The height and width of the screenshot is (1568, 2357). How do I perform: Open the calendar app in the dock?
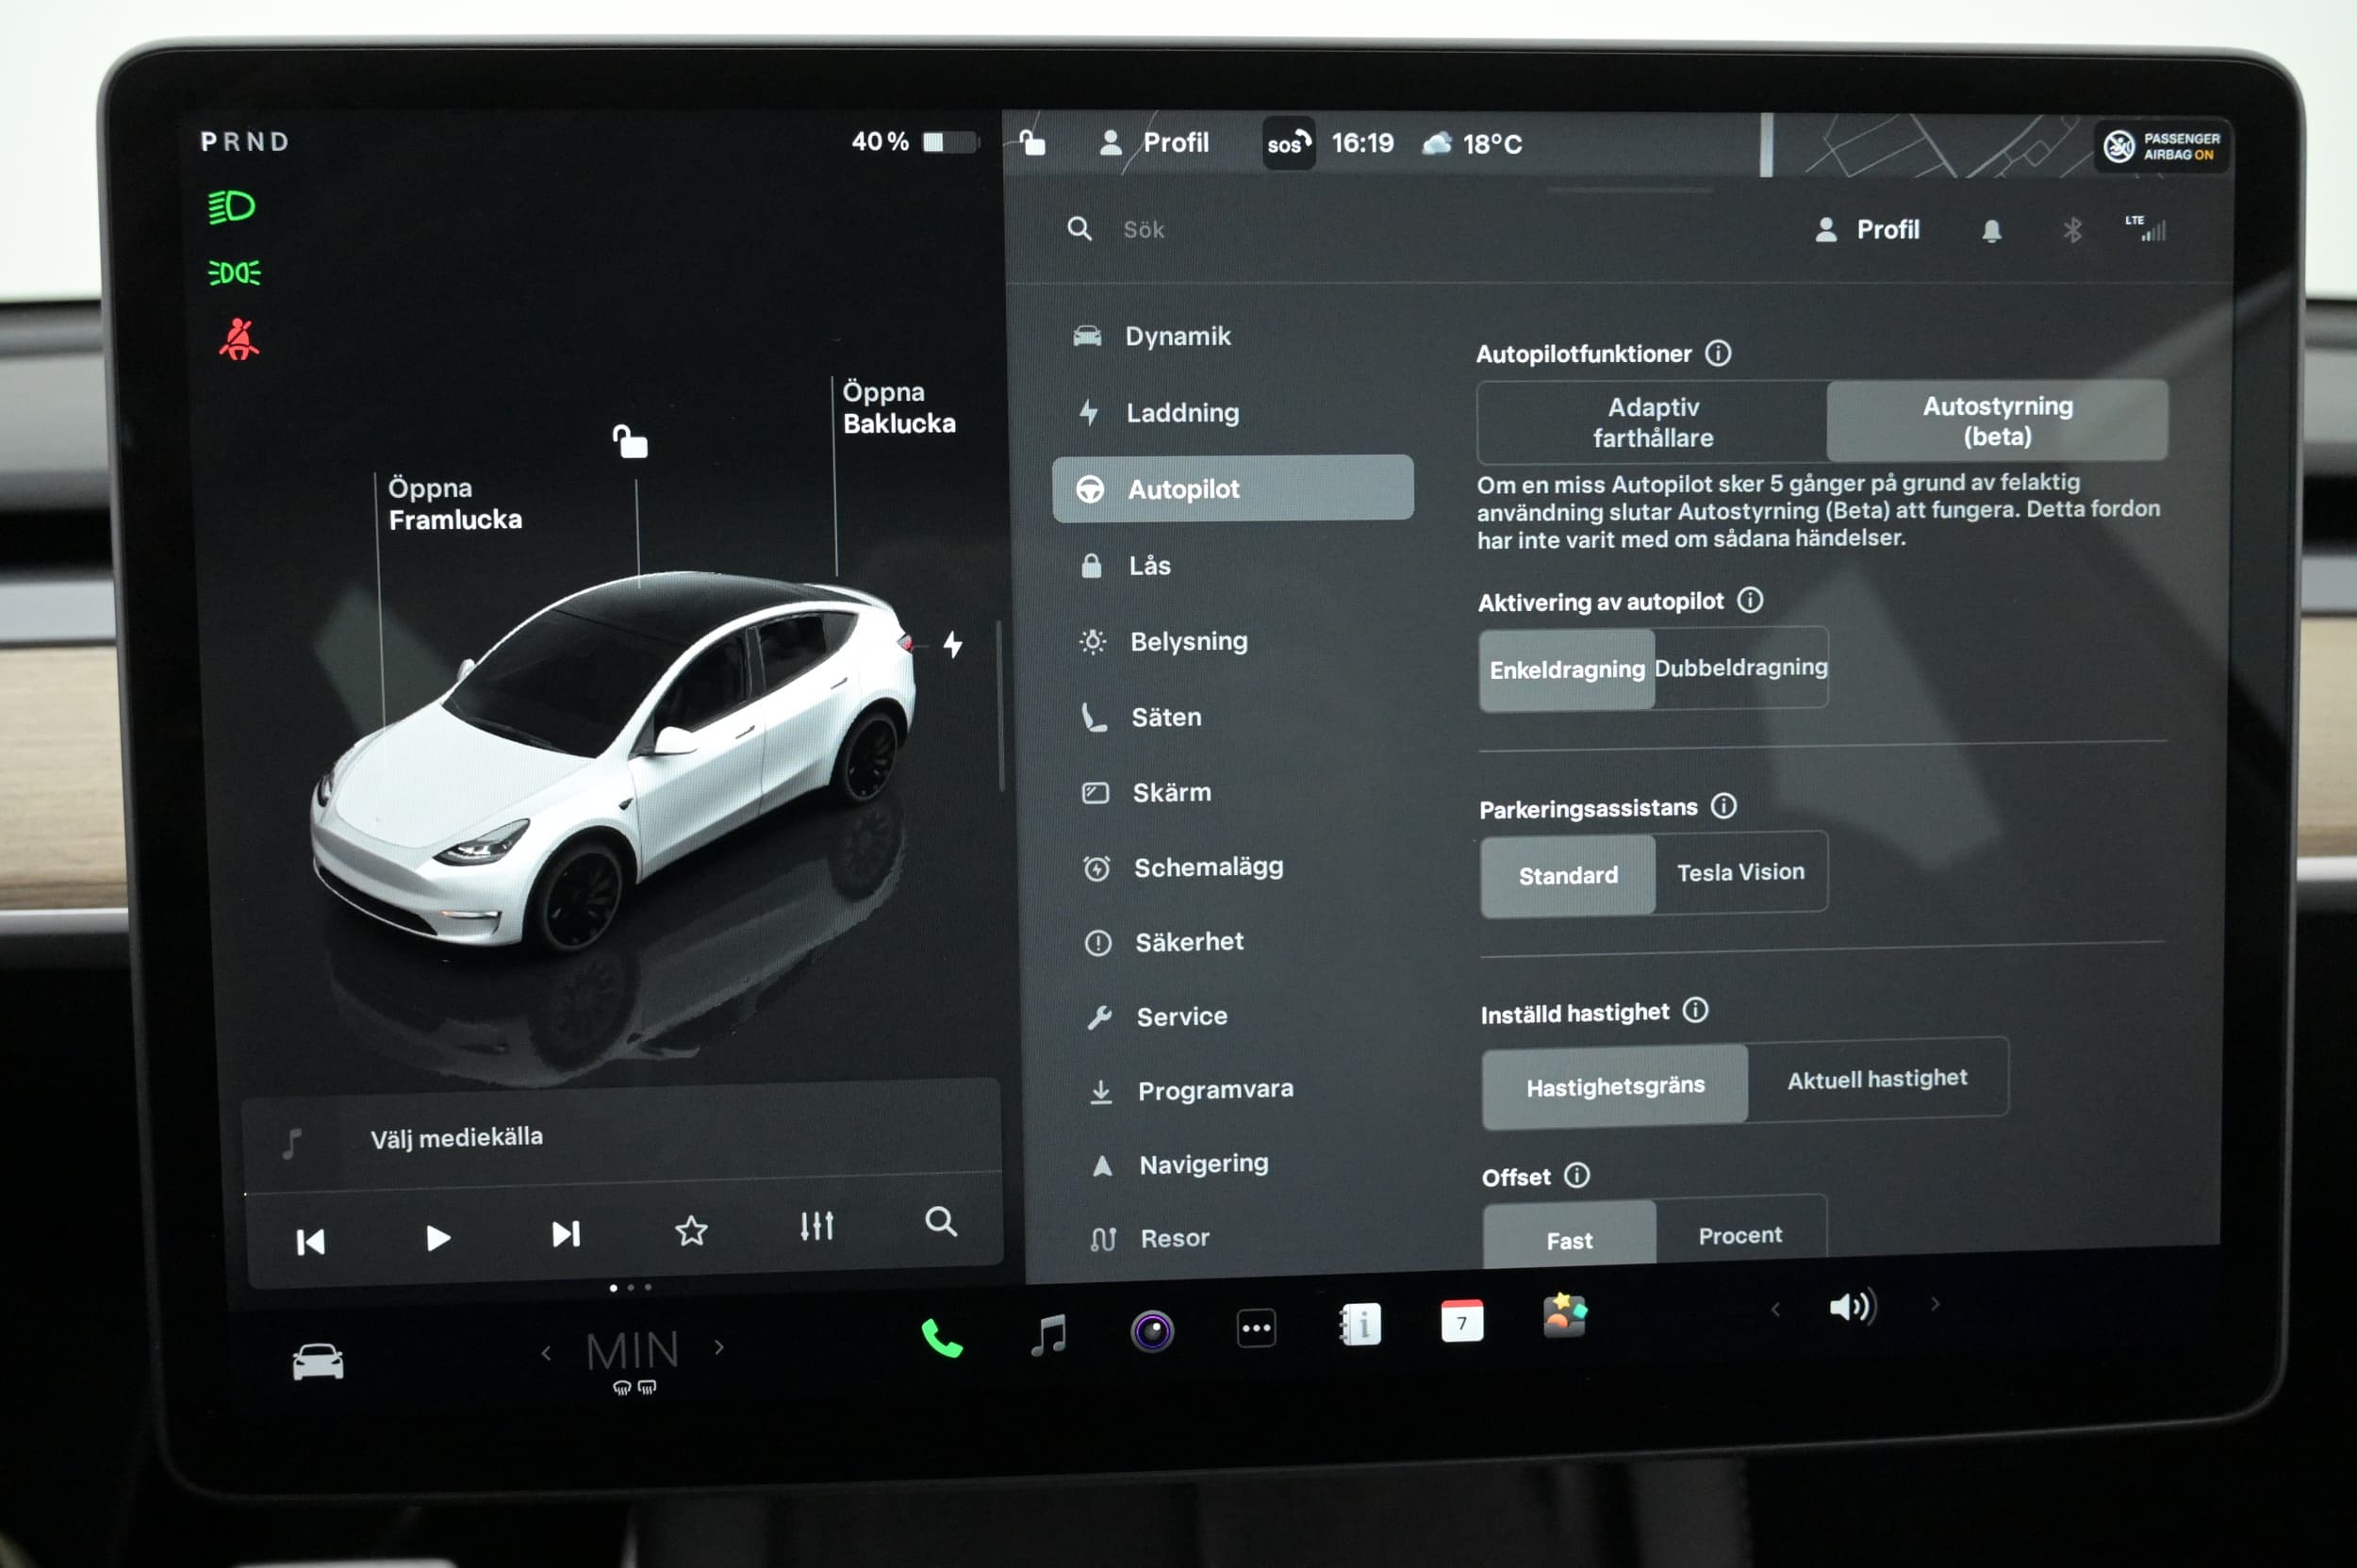(1462, 1321)
